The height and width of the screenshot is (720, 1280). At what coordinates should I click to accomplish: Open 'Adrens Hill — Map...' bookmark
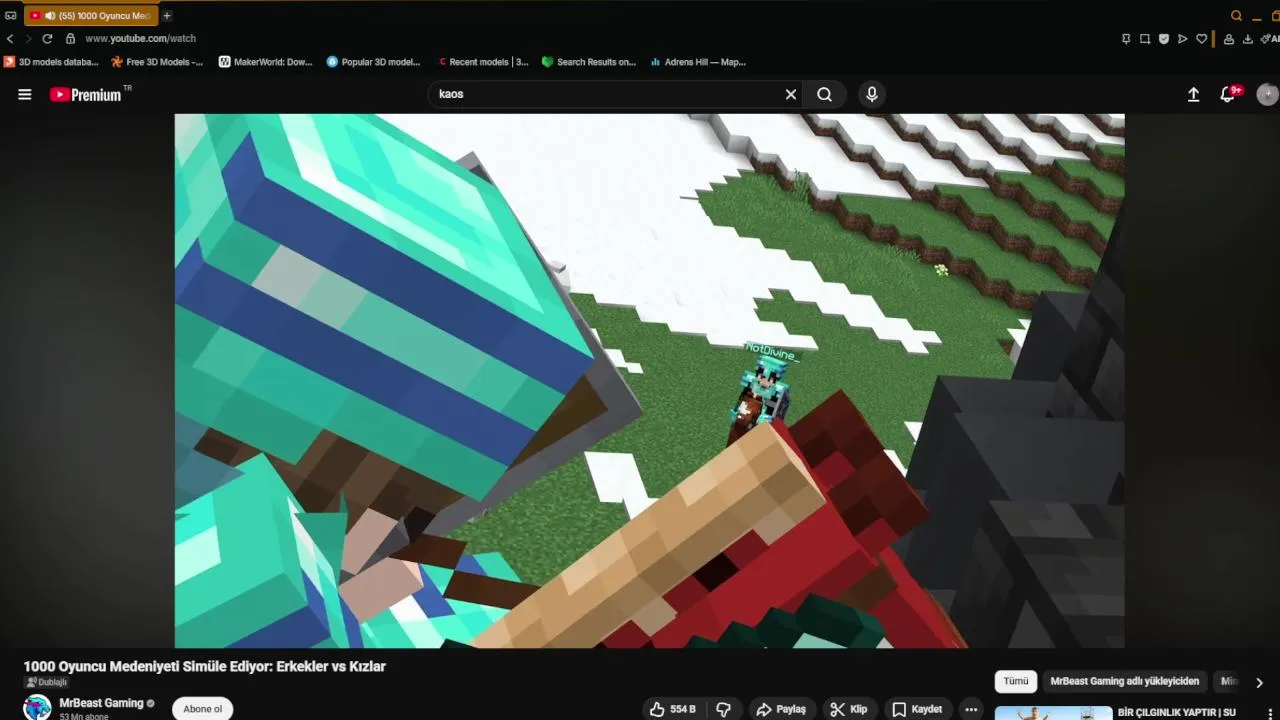pyautogui.click(x=698, y=62)
